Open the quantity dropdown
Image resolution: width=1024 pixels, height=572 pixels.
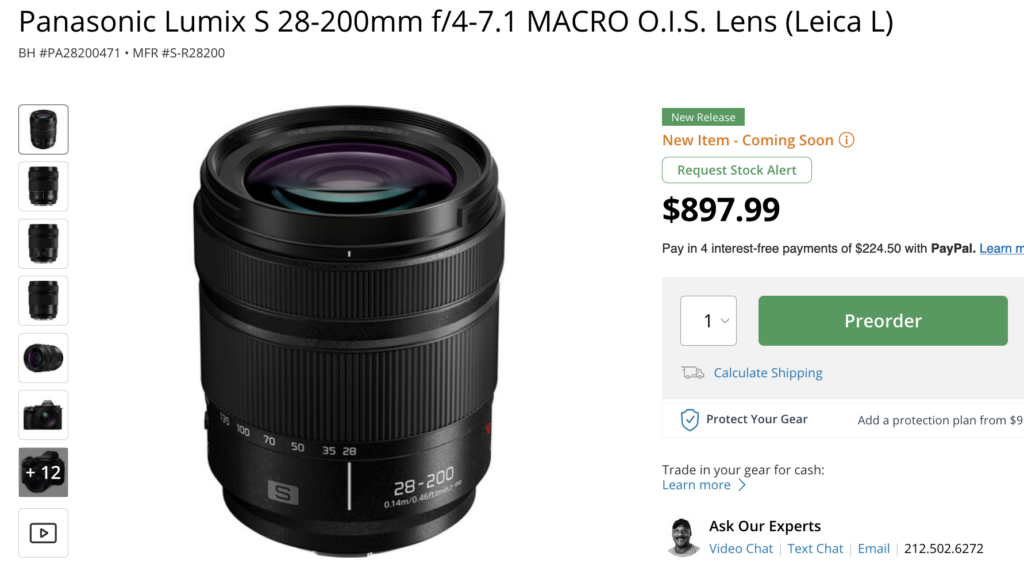tap(708, 321)
